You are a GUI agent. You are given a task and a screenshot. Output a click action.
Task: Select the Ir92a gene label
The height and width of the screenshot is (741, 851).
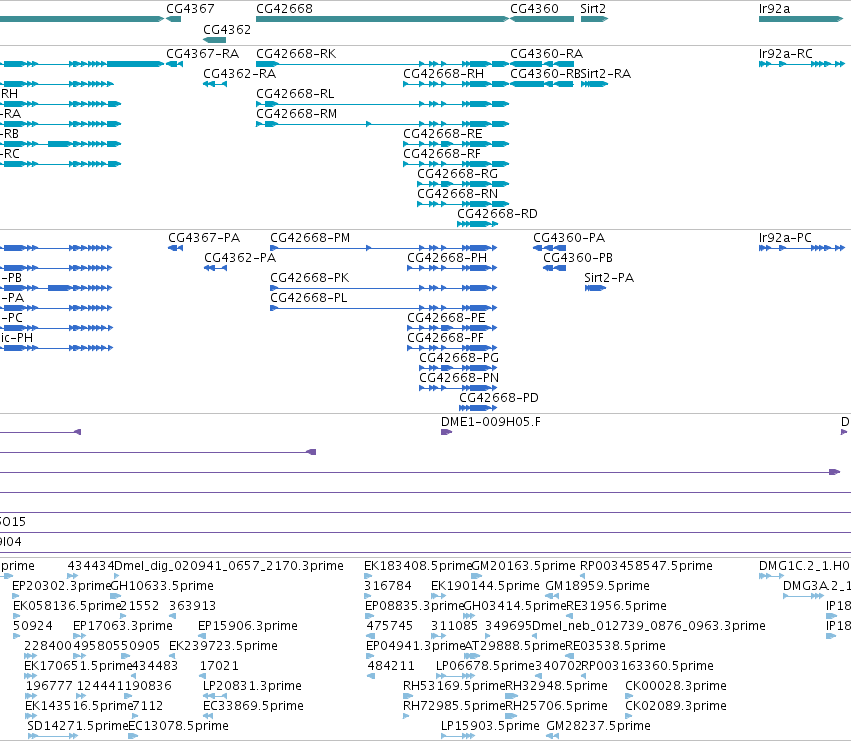coord(774,9)
